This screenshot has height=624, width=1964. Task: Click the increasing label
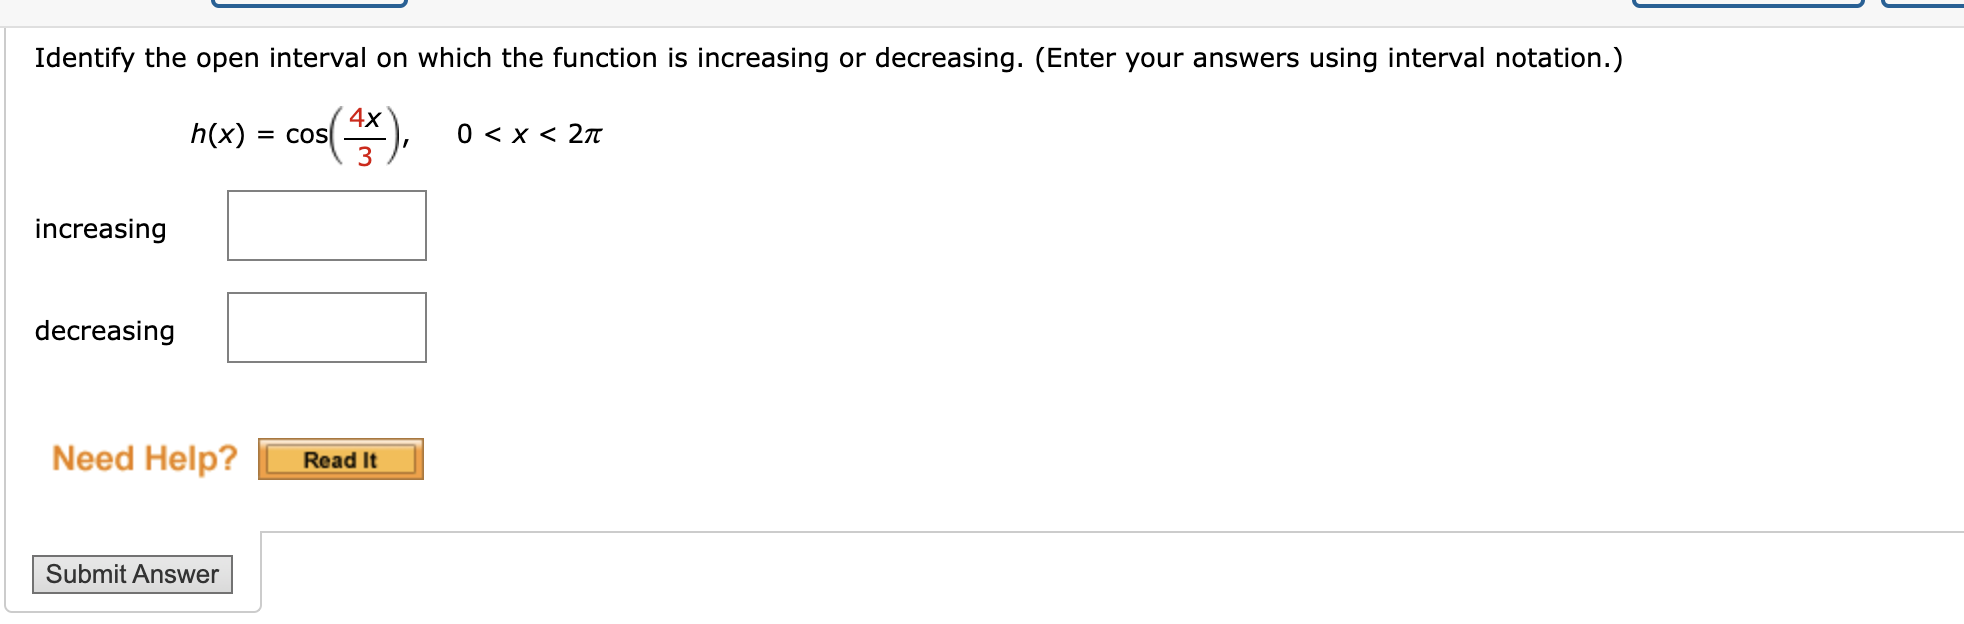100,229
